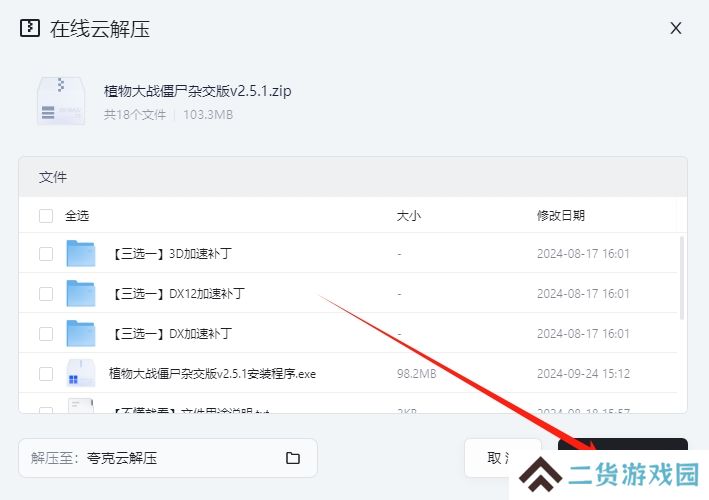Click the 修改日期 column header

[561, 216]
